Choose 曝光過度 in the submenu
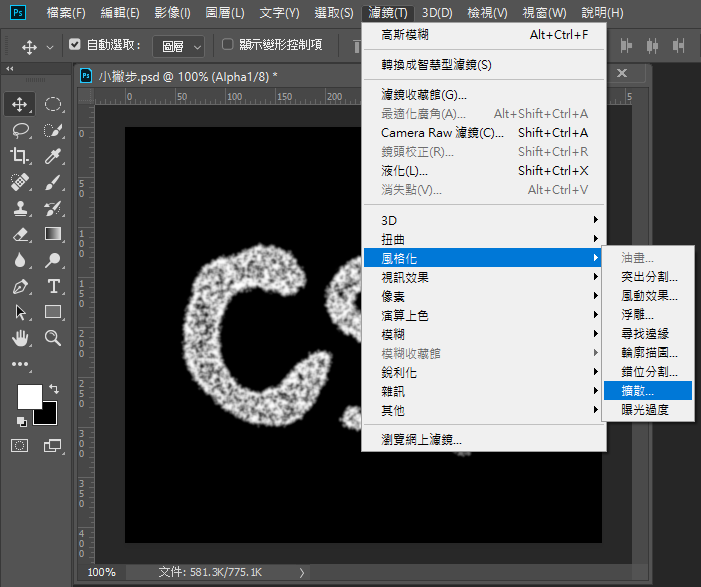This screenshot has height=587, width=701. click(648, 410)
